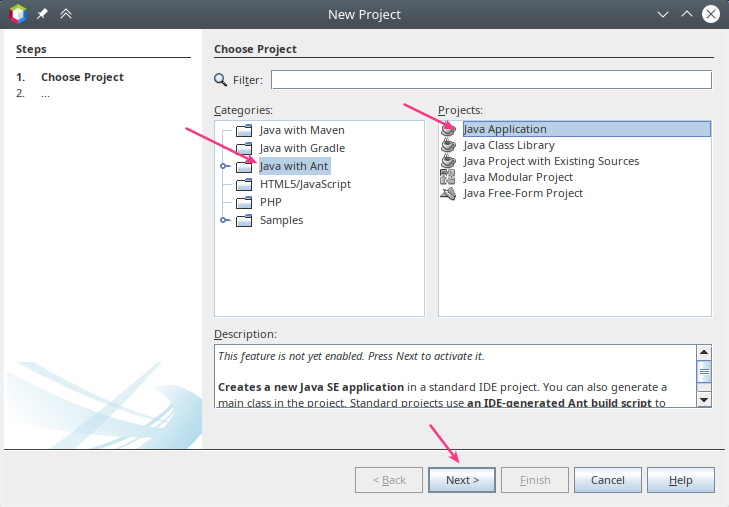The image size is (729, 507).
Task: Select the HTML5/JavaScript category
Action: [x=305, y=184]
